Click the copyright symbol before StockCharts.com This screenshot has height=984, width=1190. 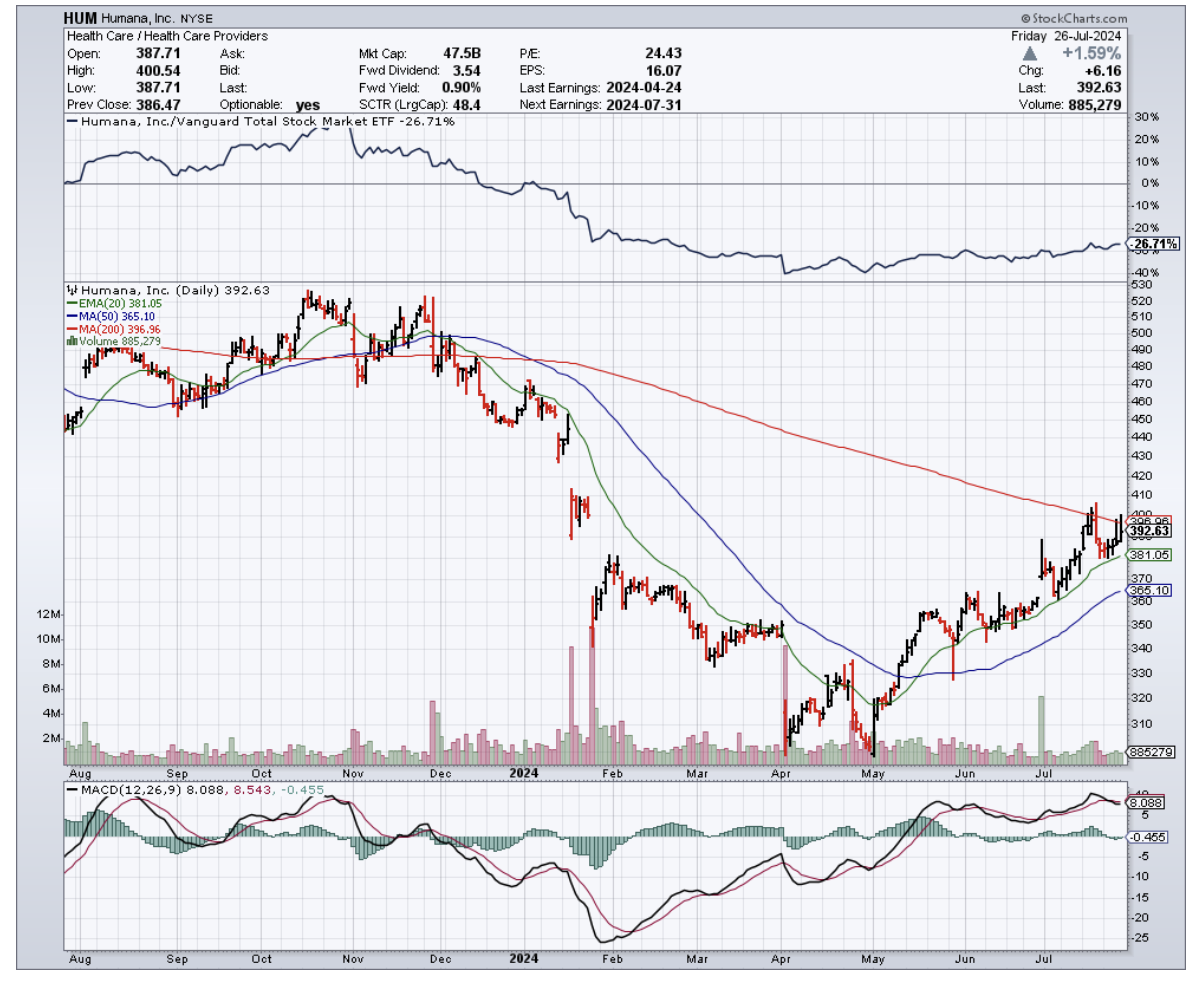point(1025,19)
